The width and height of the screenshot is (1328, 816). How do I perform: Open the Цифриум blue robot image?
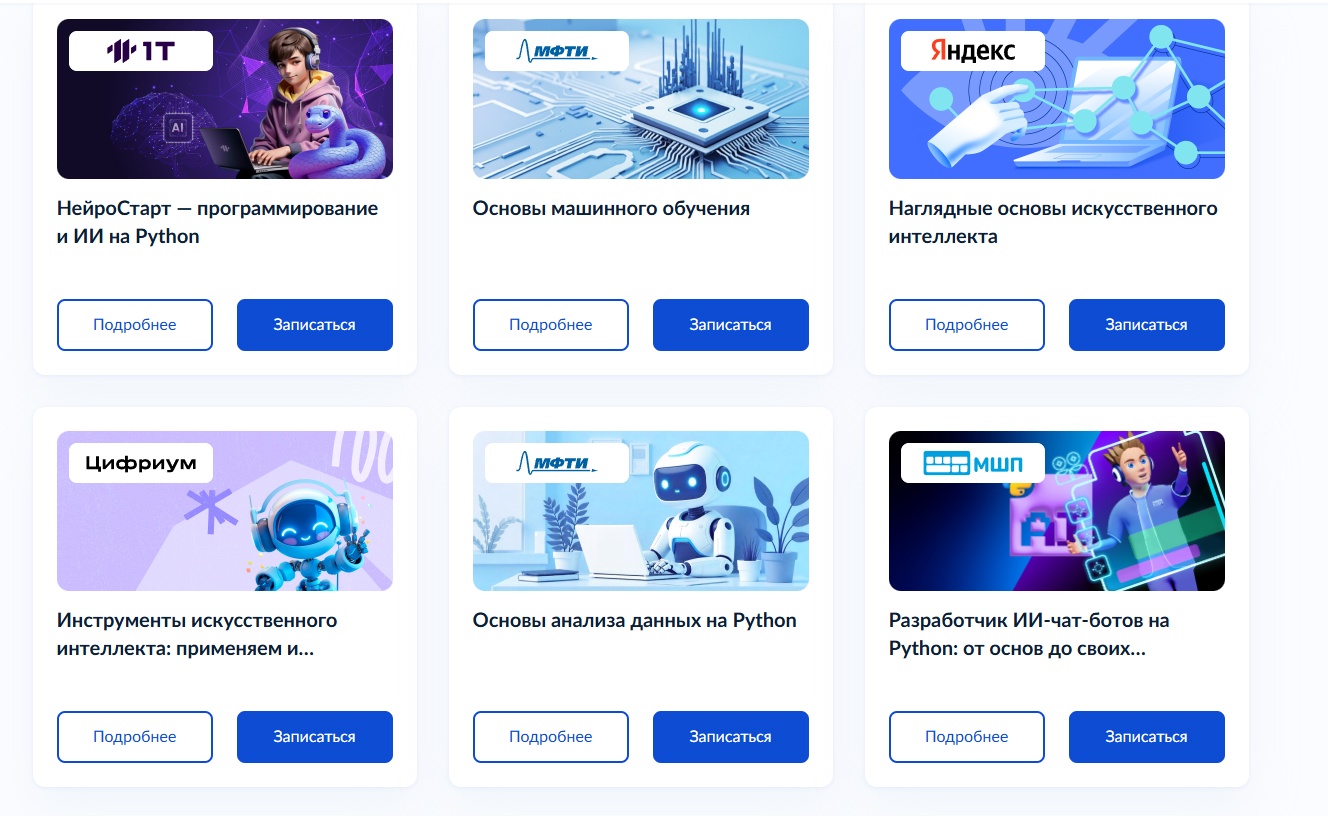225,511
